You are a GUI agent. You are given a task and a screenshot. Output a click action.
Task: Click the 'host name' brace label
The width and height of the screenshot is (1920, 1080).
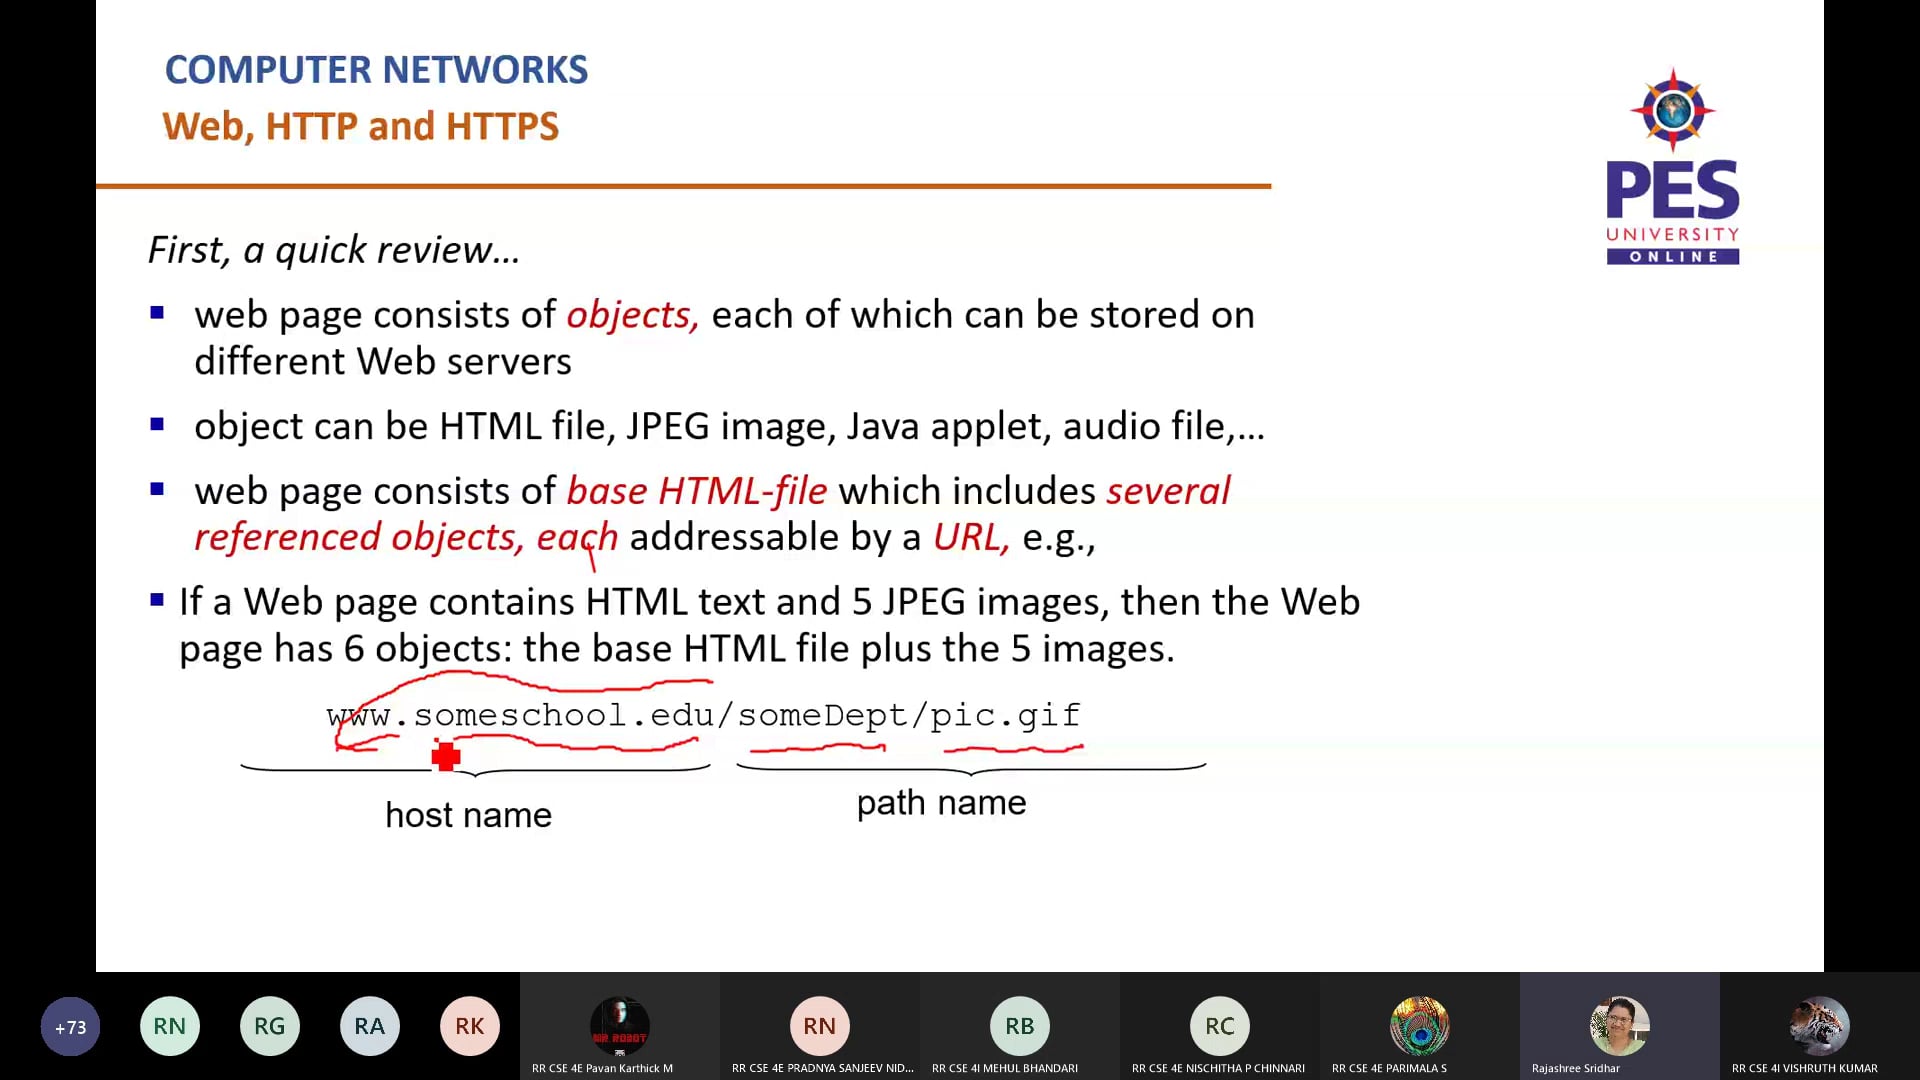(468, 814)
